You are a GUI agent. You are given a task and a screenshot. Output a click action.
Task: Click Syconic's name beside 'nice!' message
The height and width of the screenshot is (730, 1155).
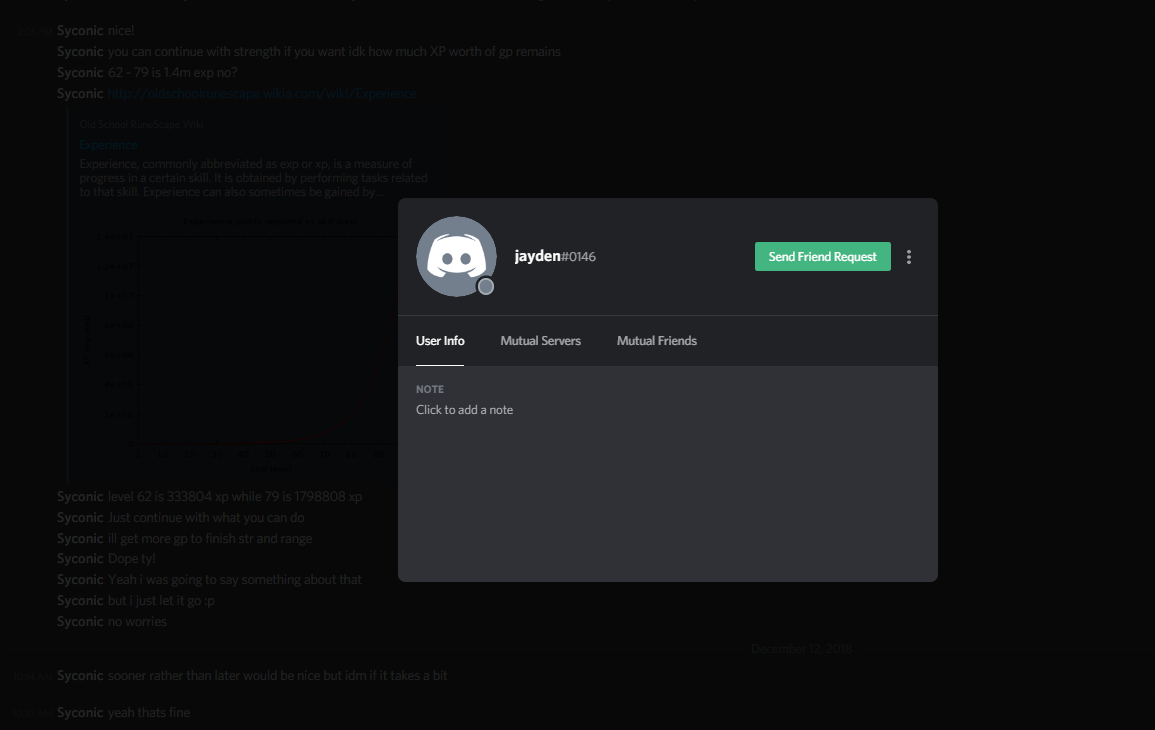(80, 30)
